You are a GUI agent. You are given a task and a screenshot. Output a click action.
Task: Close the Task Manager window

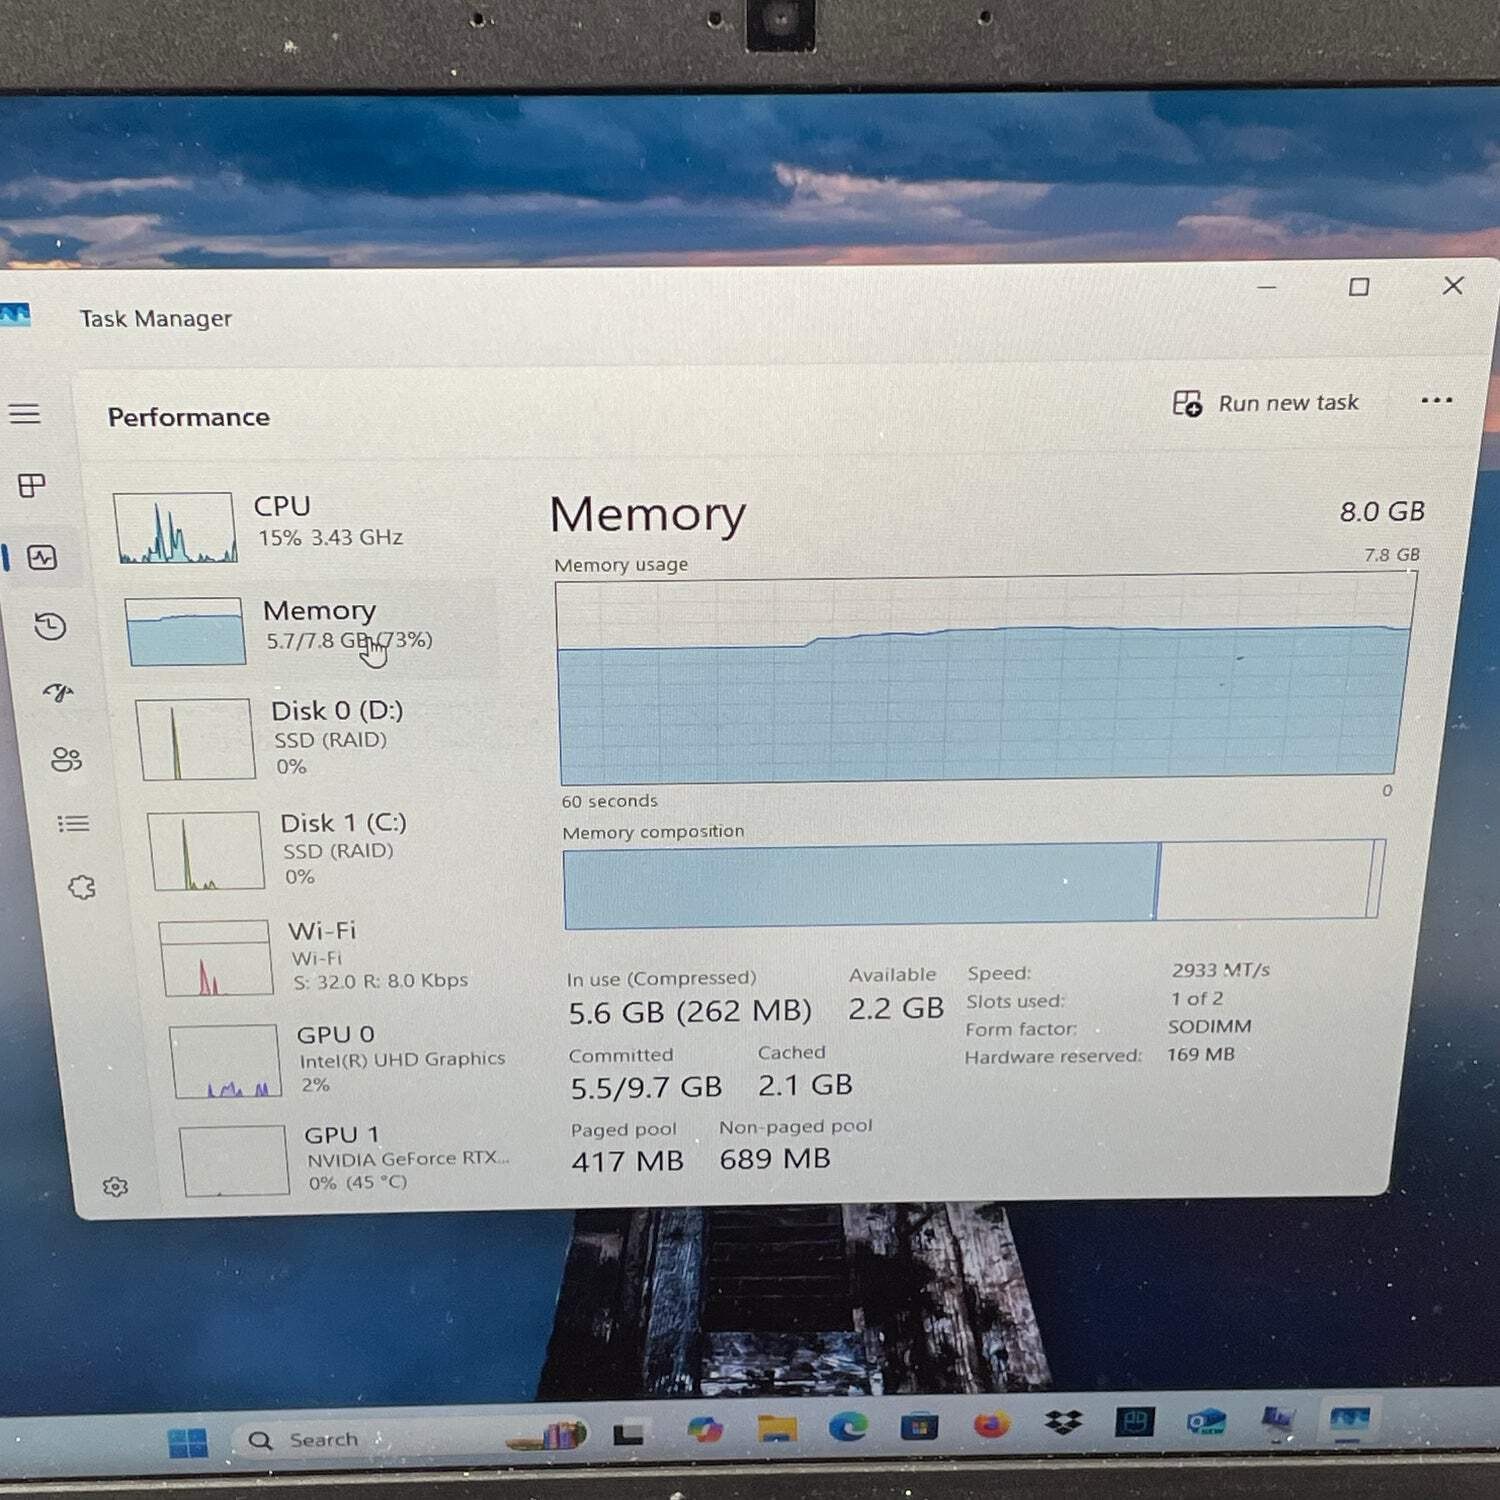(x=1453, y=286)
